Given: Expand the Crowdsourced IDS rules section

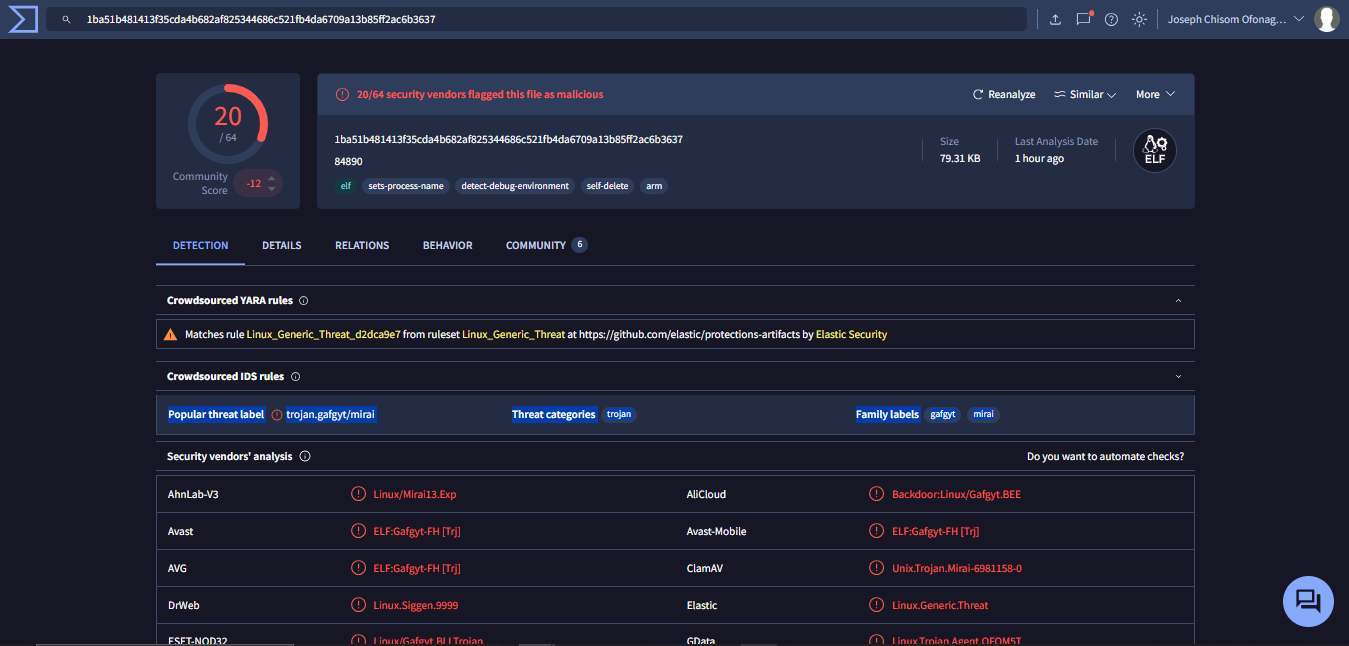Looking at the screenshot, I should click(1178, 377).
